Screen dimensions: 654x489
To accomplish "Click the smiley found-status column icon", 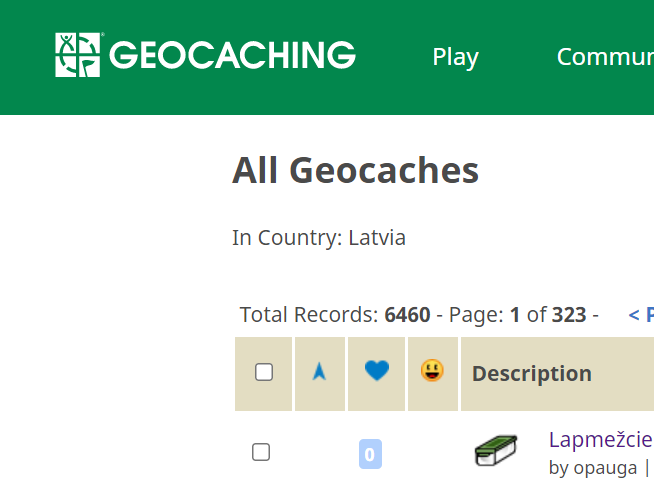I will tap(433, 371).
